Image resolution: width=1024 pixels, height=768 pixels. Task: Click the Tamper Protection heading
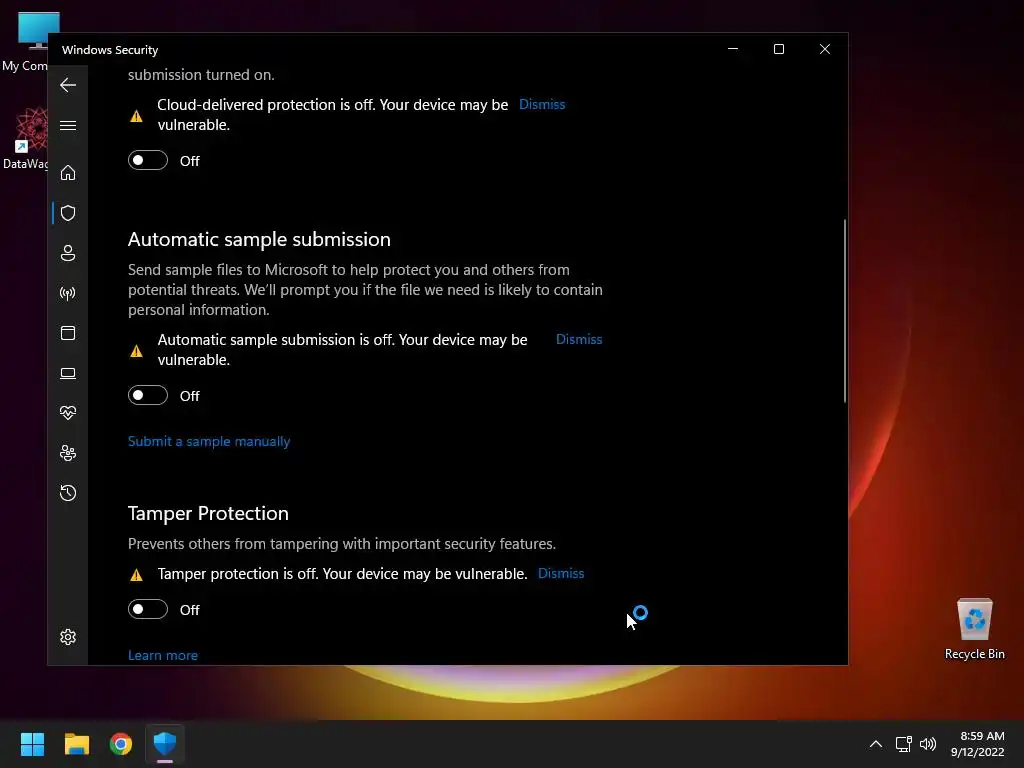[208, 513]
